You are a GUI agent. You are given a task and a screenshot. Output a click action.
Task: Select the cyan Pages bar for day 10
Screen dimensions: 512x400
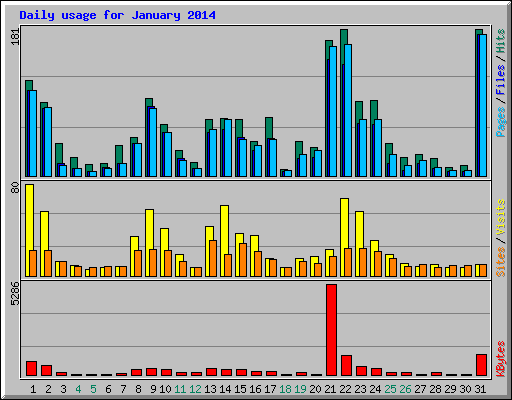[168, 154]
